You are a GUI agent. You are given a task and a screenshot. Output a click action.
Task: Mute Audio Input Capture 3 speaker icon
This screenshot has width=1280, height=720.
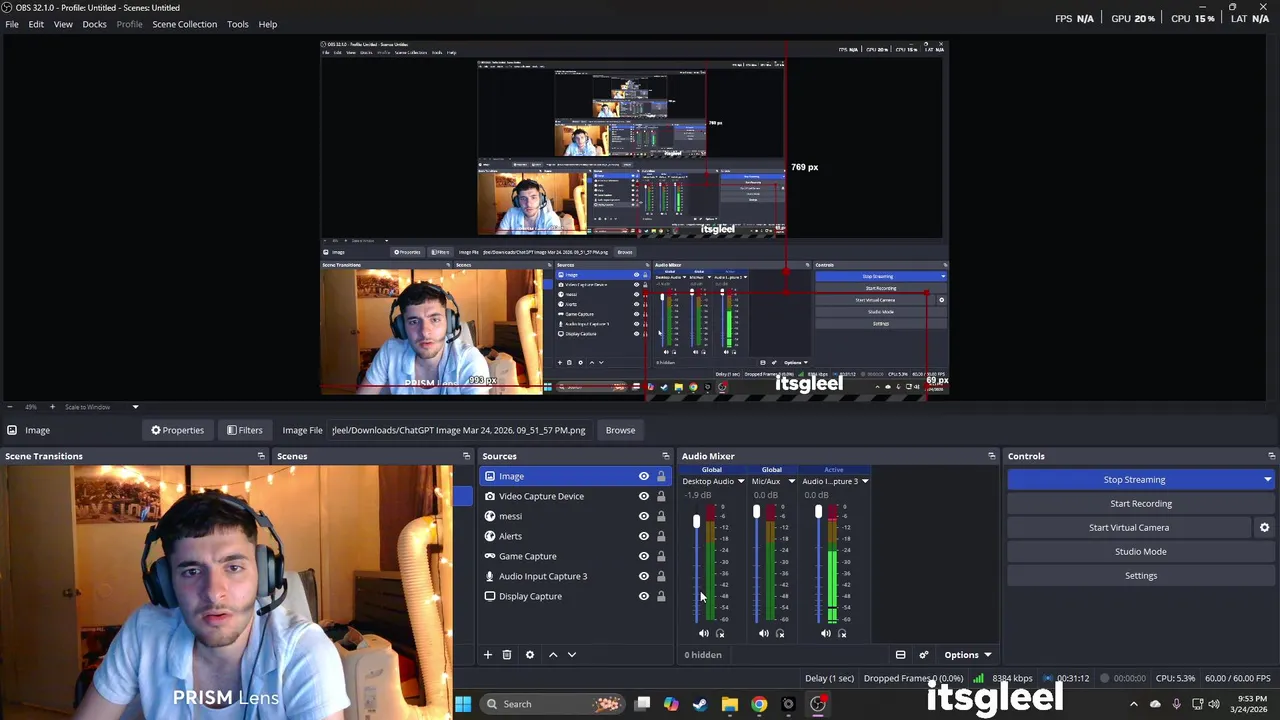point(826,633)
